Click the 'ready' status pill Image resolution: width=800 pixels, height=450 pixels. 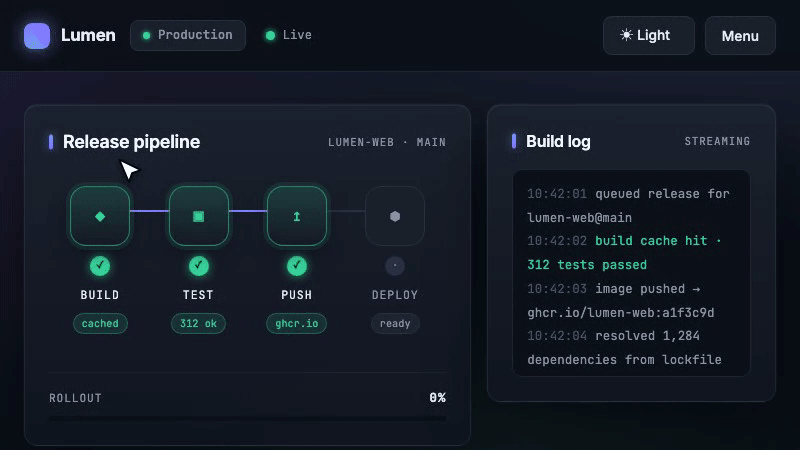click(395, 323)
